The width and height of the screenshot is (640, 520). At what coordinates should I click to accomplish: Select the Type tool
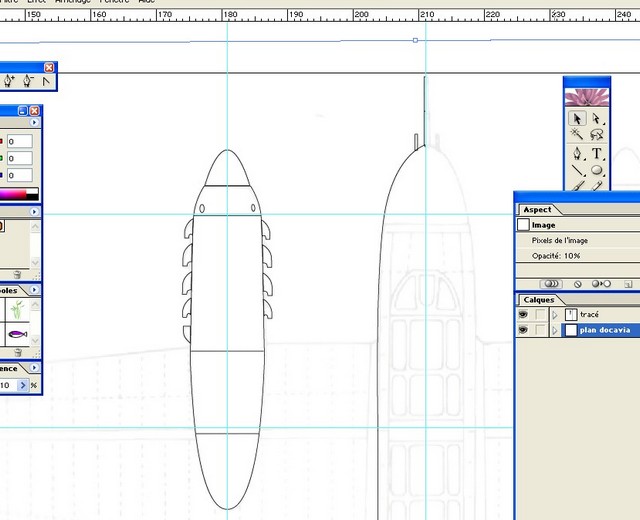(x=596, y=153)
